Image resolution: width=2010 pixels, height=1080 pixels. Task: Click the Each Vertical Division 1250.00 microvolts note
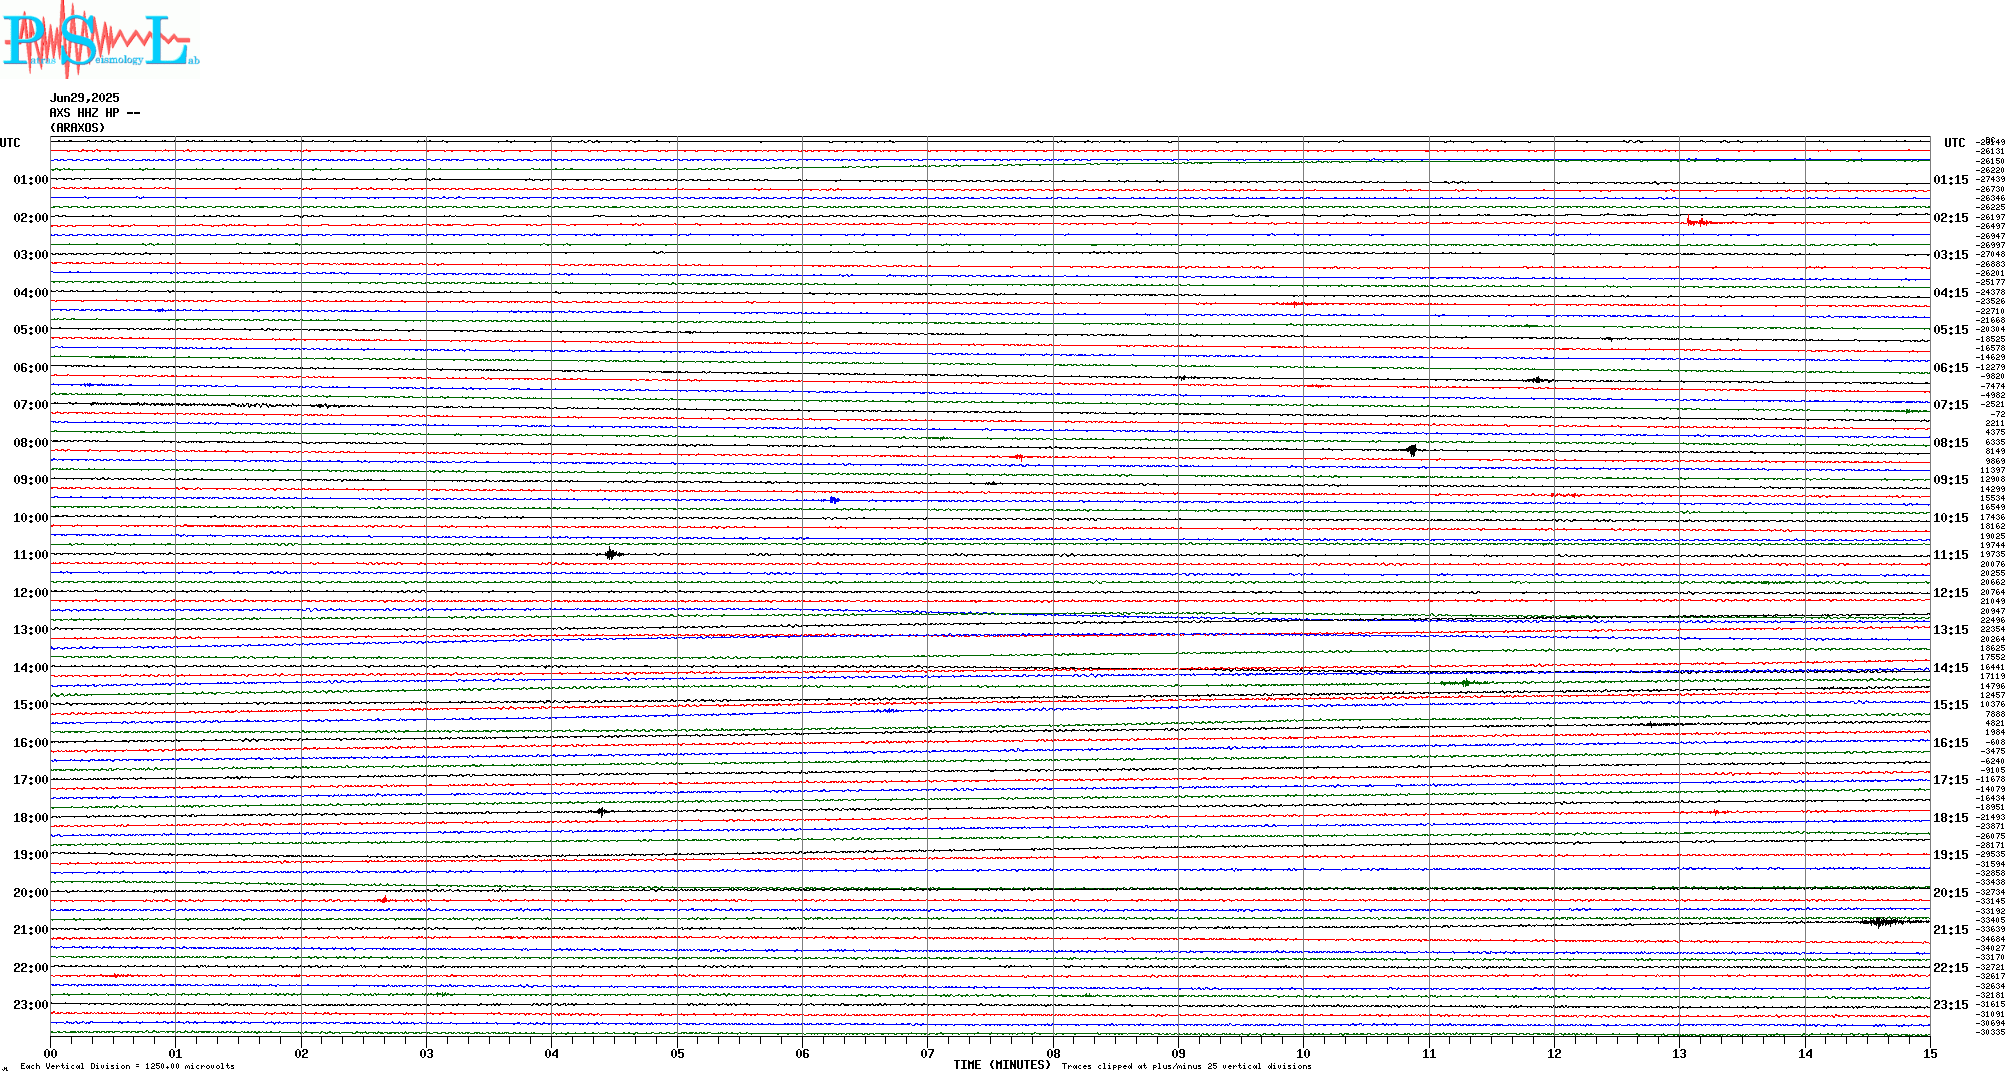point(127,1066)
